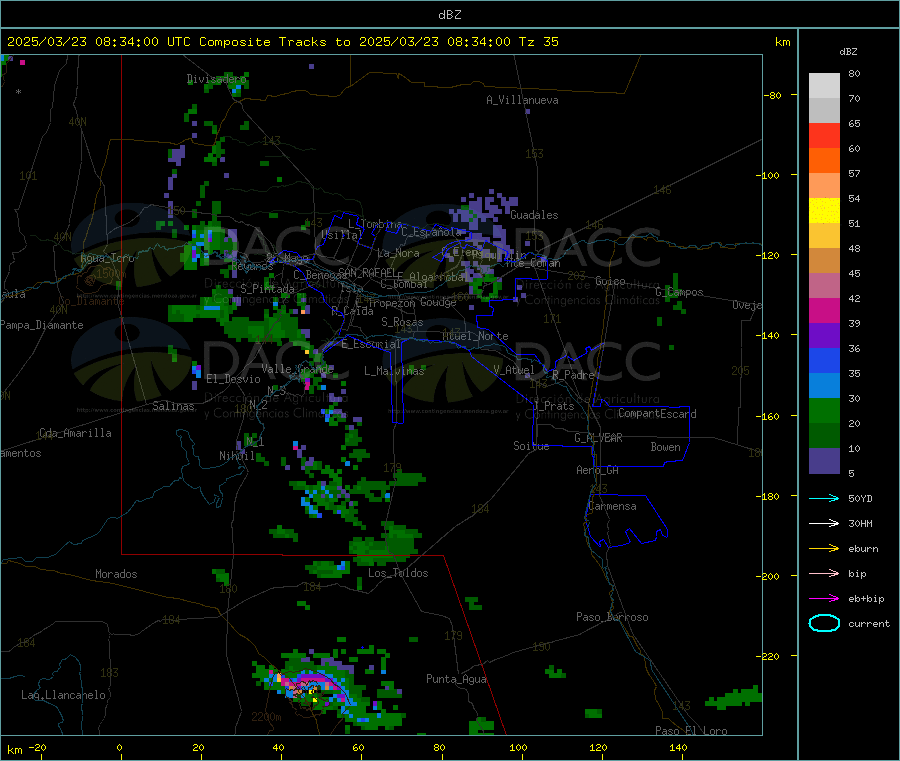The image size is (900, 761).
Task: Click the Agua_Toro place label
Action: click(107, 258)
